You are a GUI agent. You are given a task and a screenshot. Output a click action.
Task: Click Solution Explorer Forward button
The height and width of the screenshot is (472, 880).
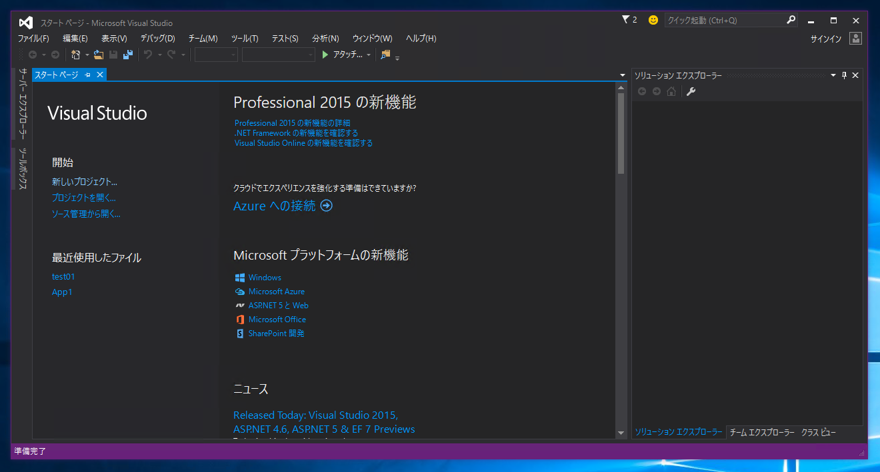click(x=657, y=91)
